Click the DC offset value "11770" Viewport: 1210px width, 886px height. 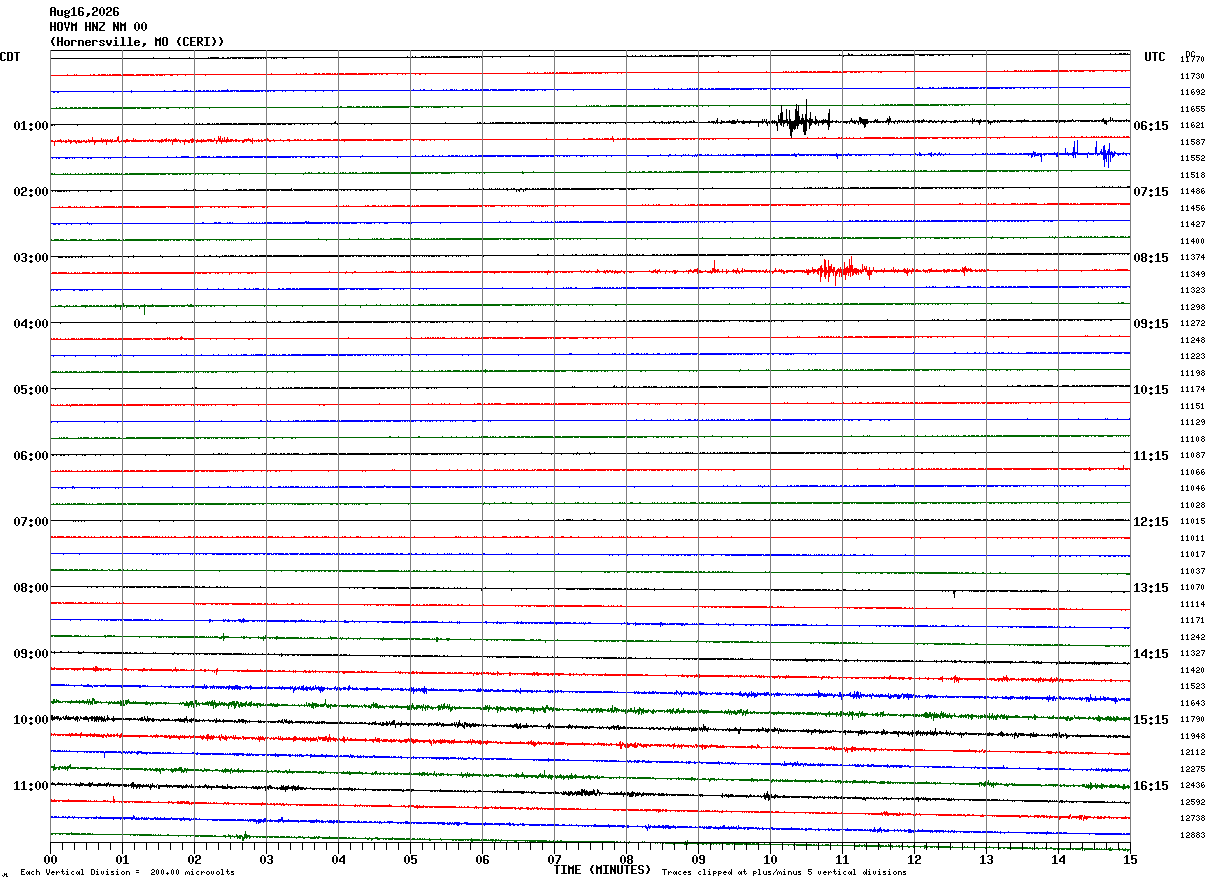point(1192,60)
